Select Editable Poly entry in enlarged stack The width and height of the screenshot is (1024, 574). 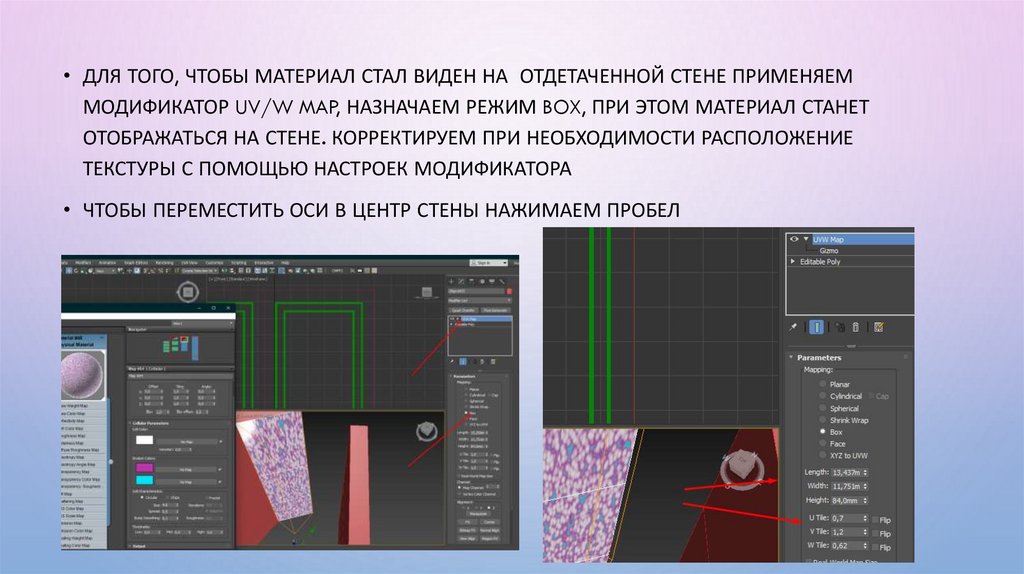point(820,261)
